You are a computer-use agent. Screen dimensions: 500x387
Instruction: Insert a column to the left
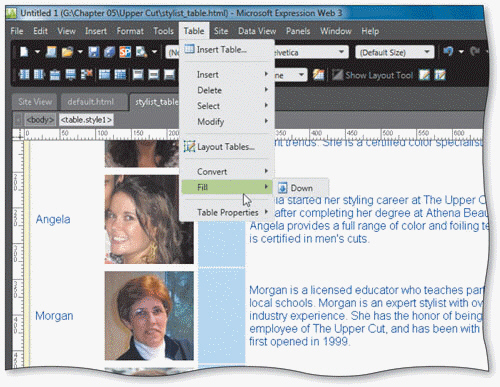coord(24,74)
